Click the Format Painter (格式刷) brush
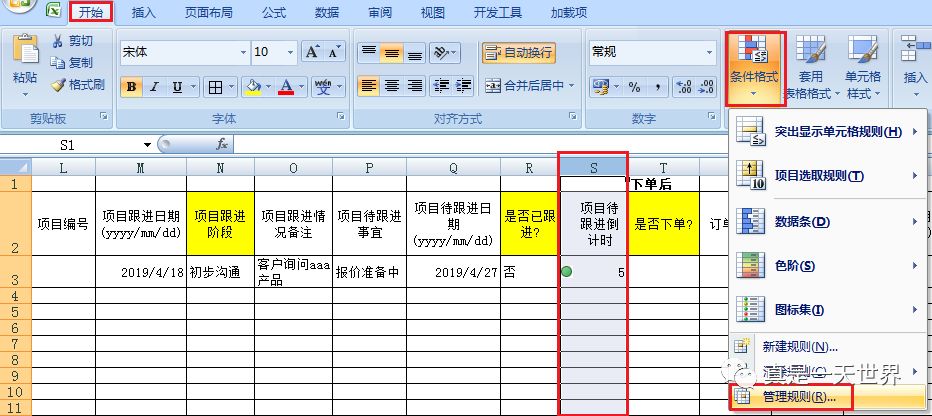 (x=58, y=85)
